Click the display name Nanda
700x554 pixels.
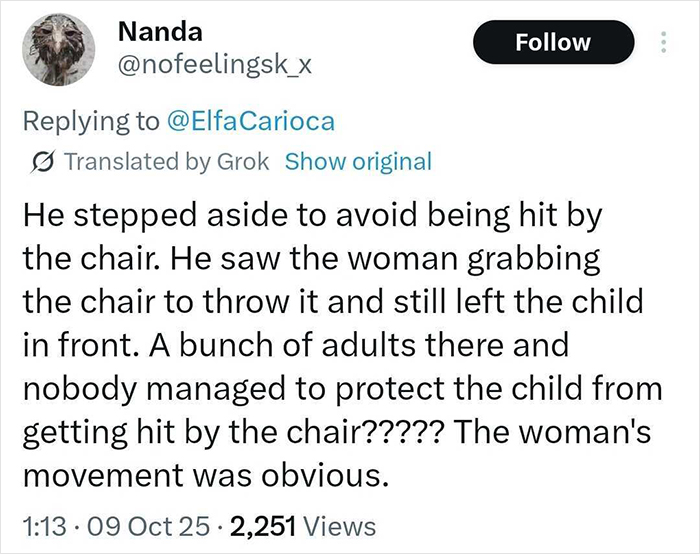(150, 32)
